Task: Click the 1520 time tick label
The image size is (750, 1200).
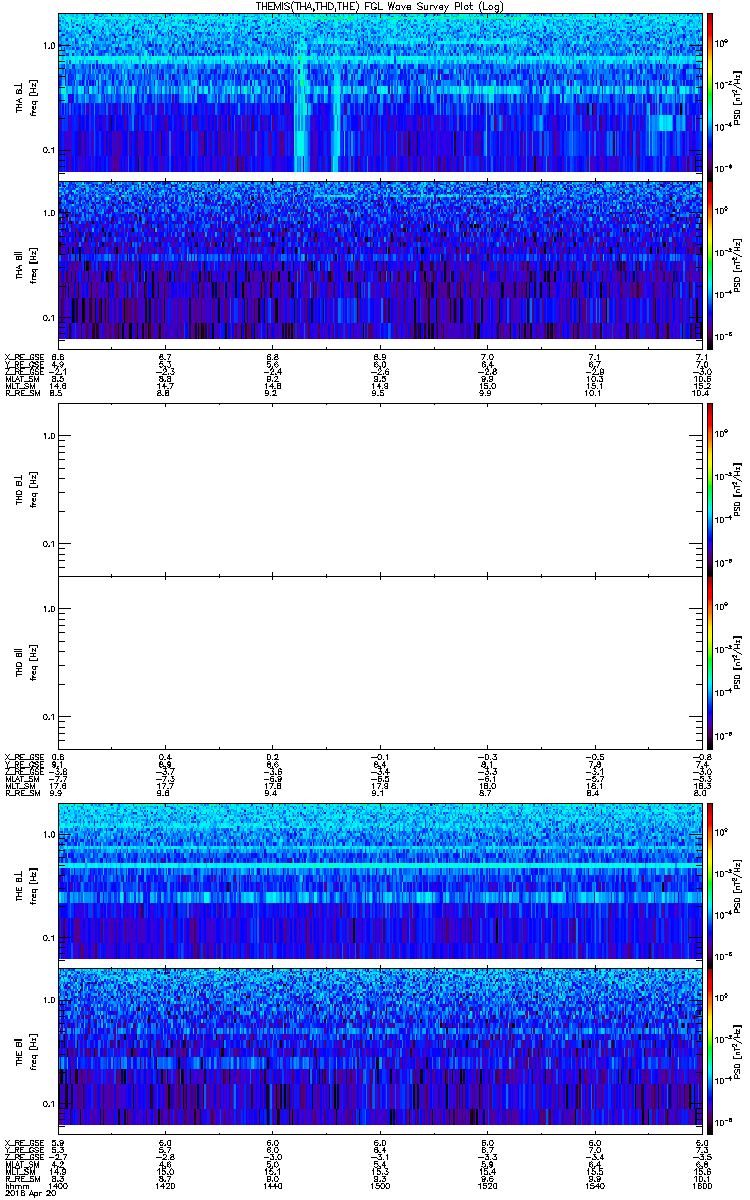Action: [x=488, y=1184]
